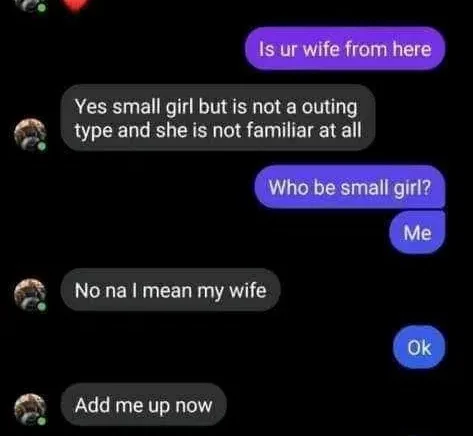Tap green status dot beside 'Add me up now' avatar
This screenshot has height=436, width=473.
42,421
